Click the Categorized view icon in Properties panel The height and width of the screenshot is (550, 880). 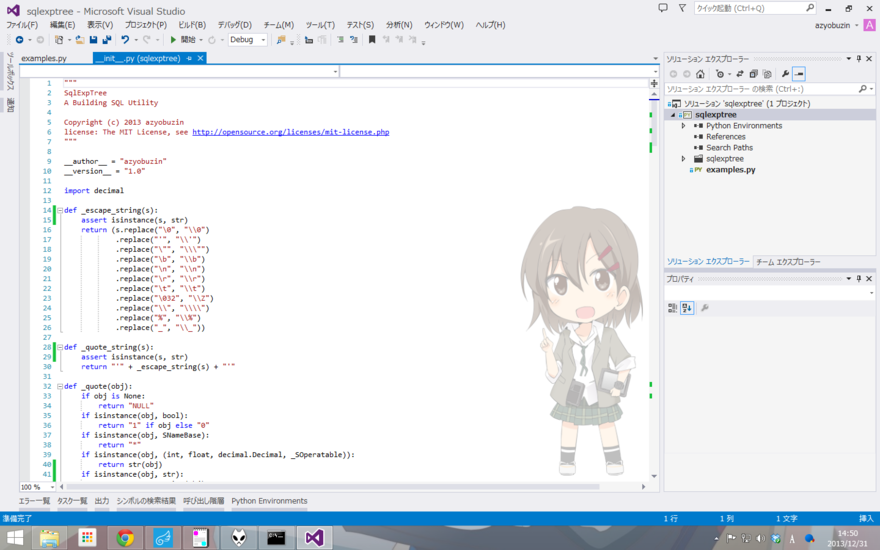(x=672, y=308)
